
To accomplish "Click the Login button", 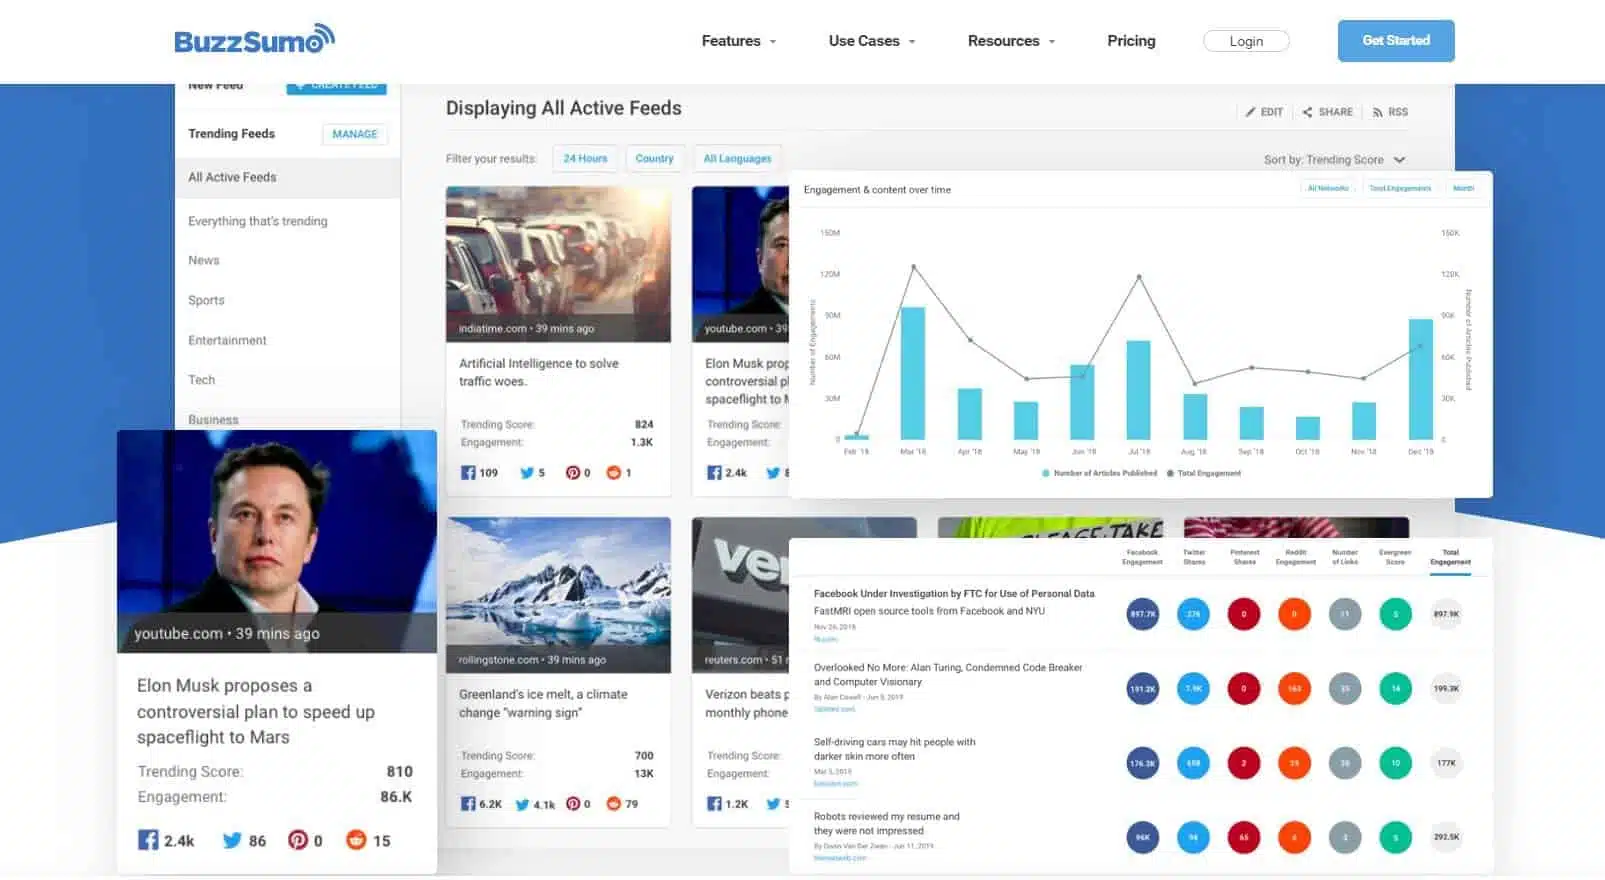I will coord(1246,41).
